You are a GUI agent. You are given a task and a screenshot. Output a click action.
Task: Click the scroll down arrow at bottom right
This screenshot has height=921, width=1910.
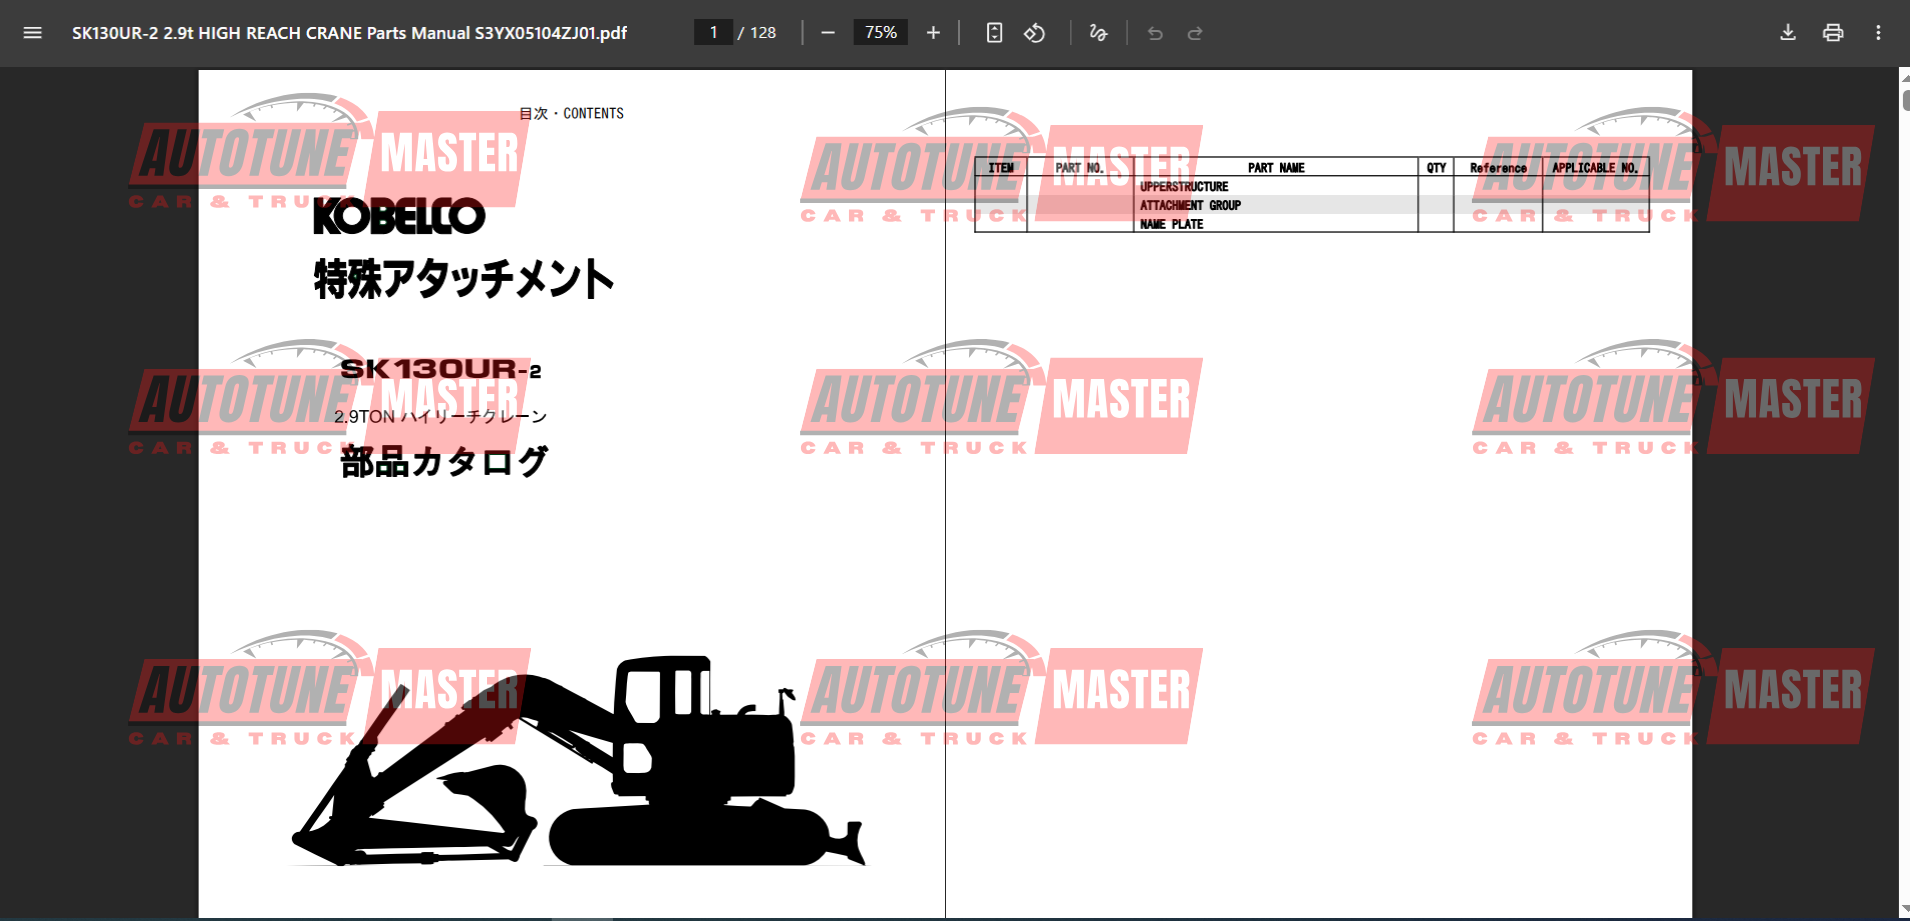(x=1904, y=909)
